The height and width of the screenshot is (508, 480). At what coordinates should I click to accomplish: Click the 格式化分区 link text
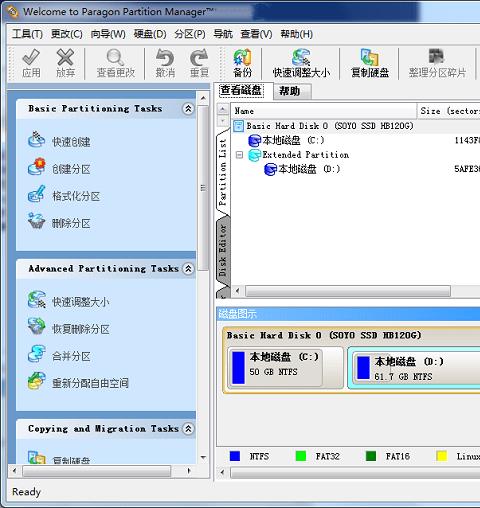(x=76, y=196)
